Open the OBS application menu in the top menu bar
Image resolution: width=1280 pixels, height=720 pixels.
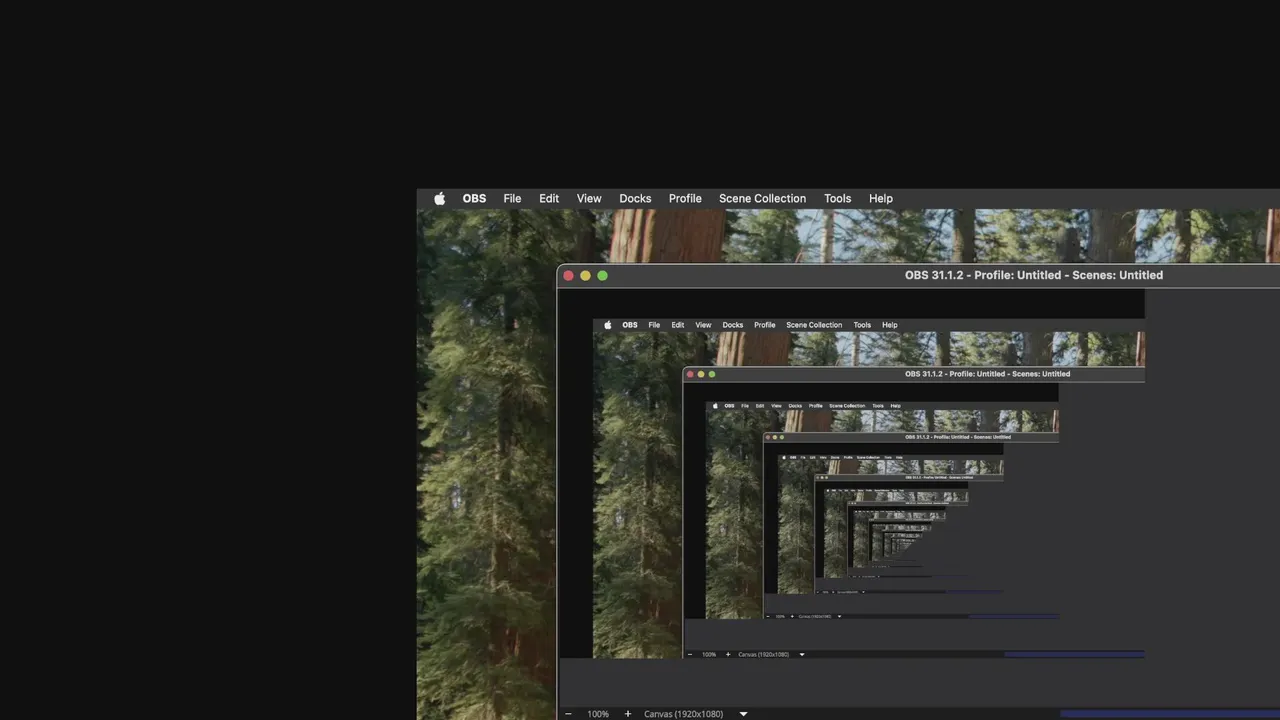coord(474,198)
